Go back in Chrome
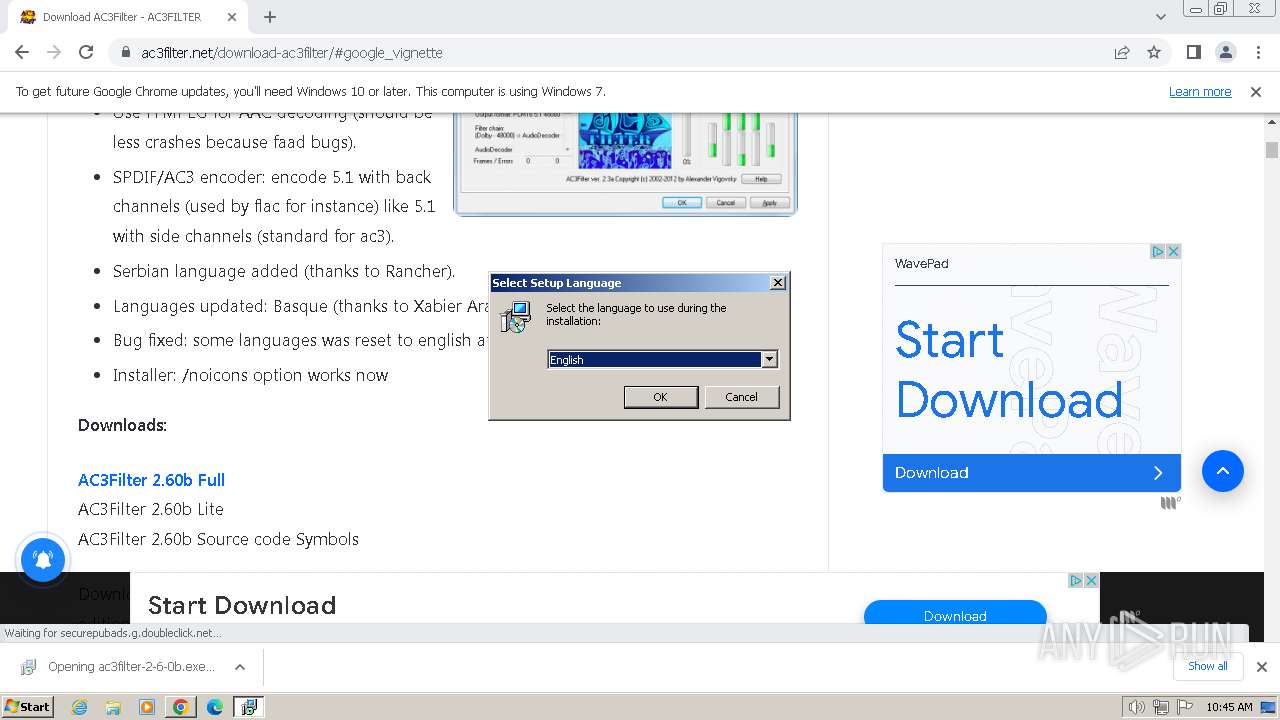 point(22,52)
